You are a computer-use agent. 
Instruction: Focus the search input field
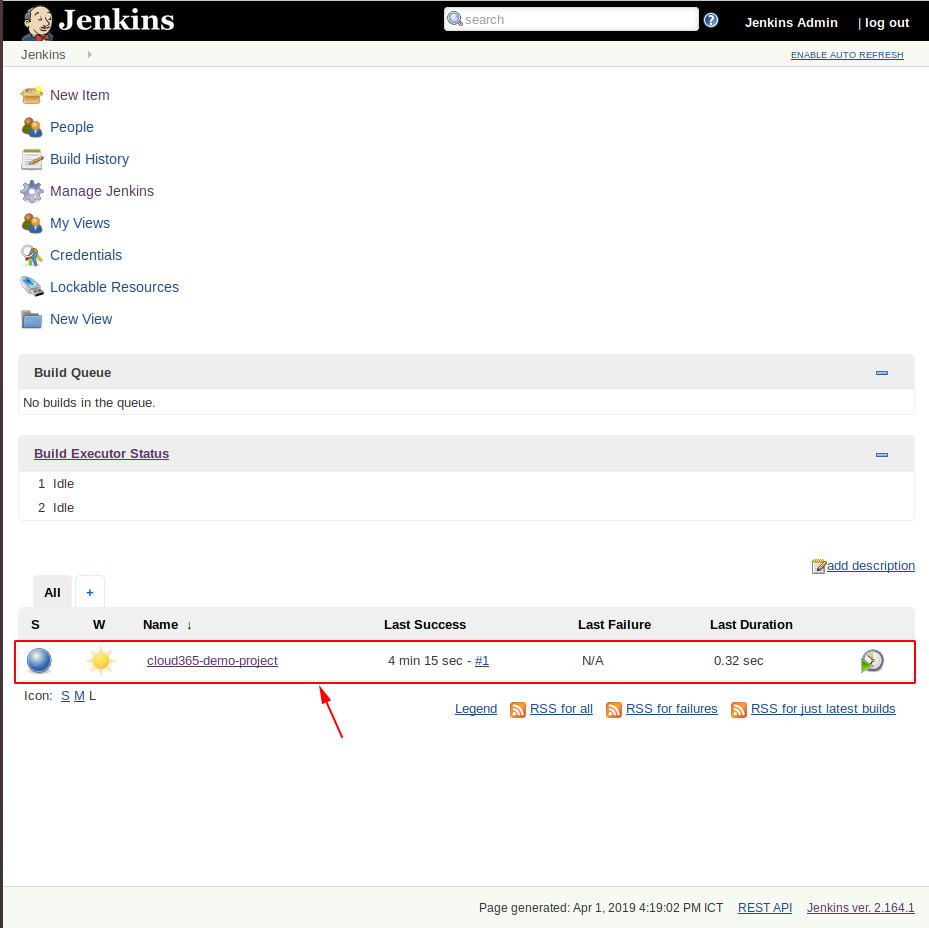(571, 20)
